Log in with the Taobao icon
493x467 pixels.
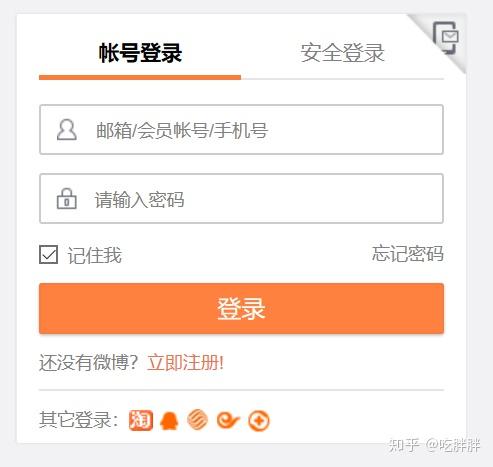141,420
